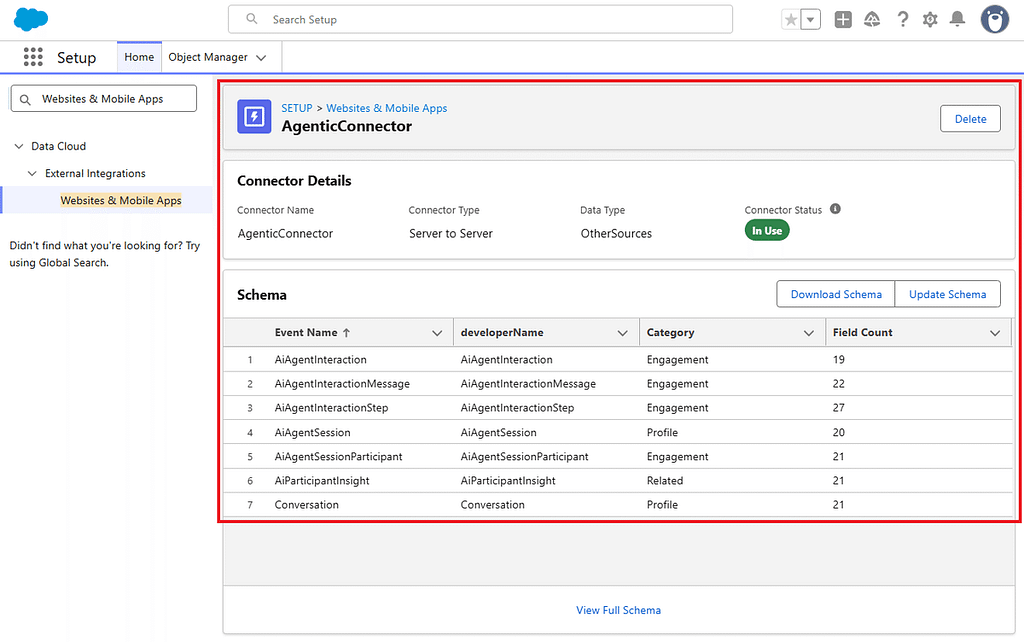Click the Websites & Mobile Apps quick find box

[104, 99]
